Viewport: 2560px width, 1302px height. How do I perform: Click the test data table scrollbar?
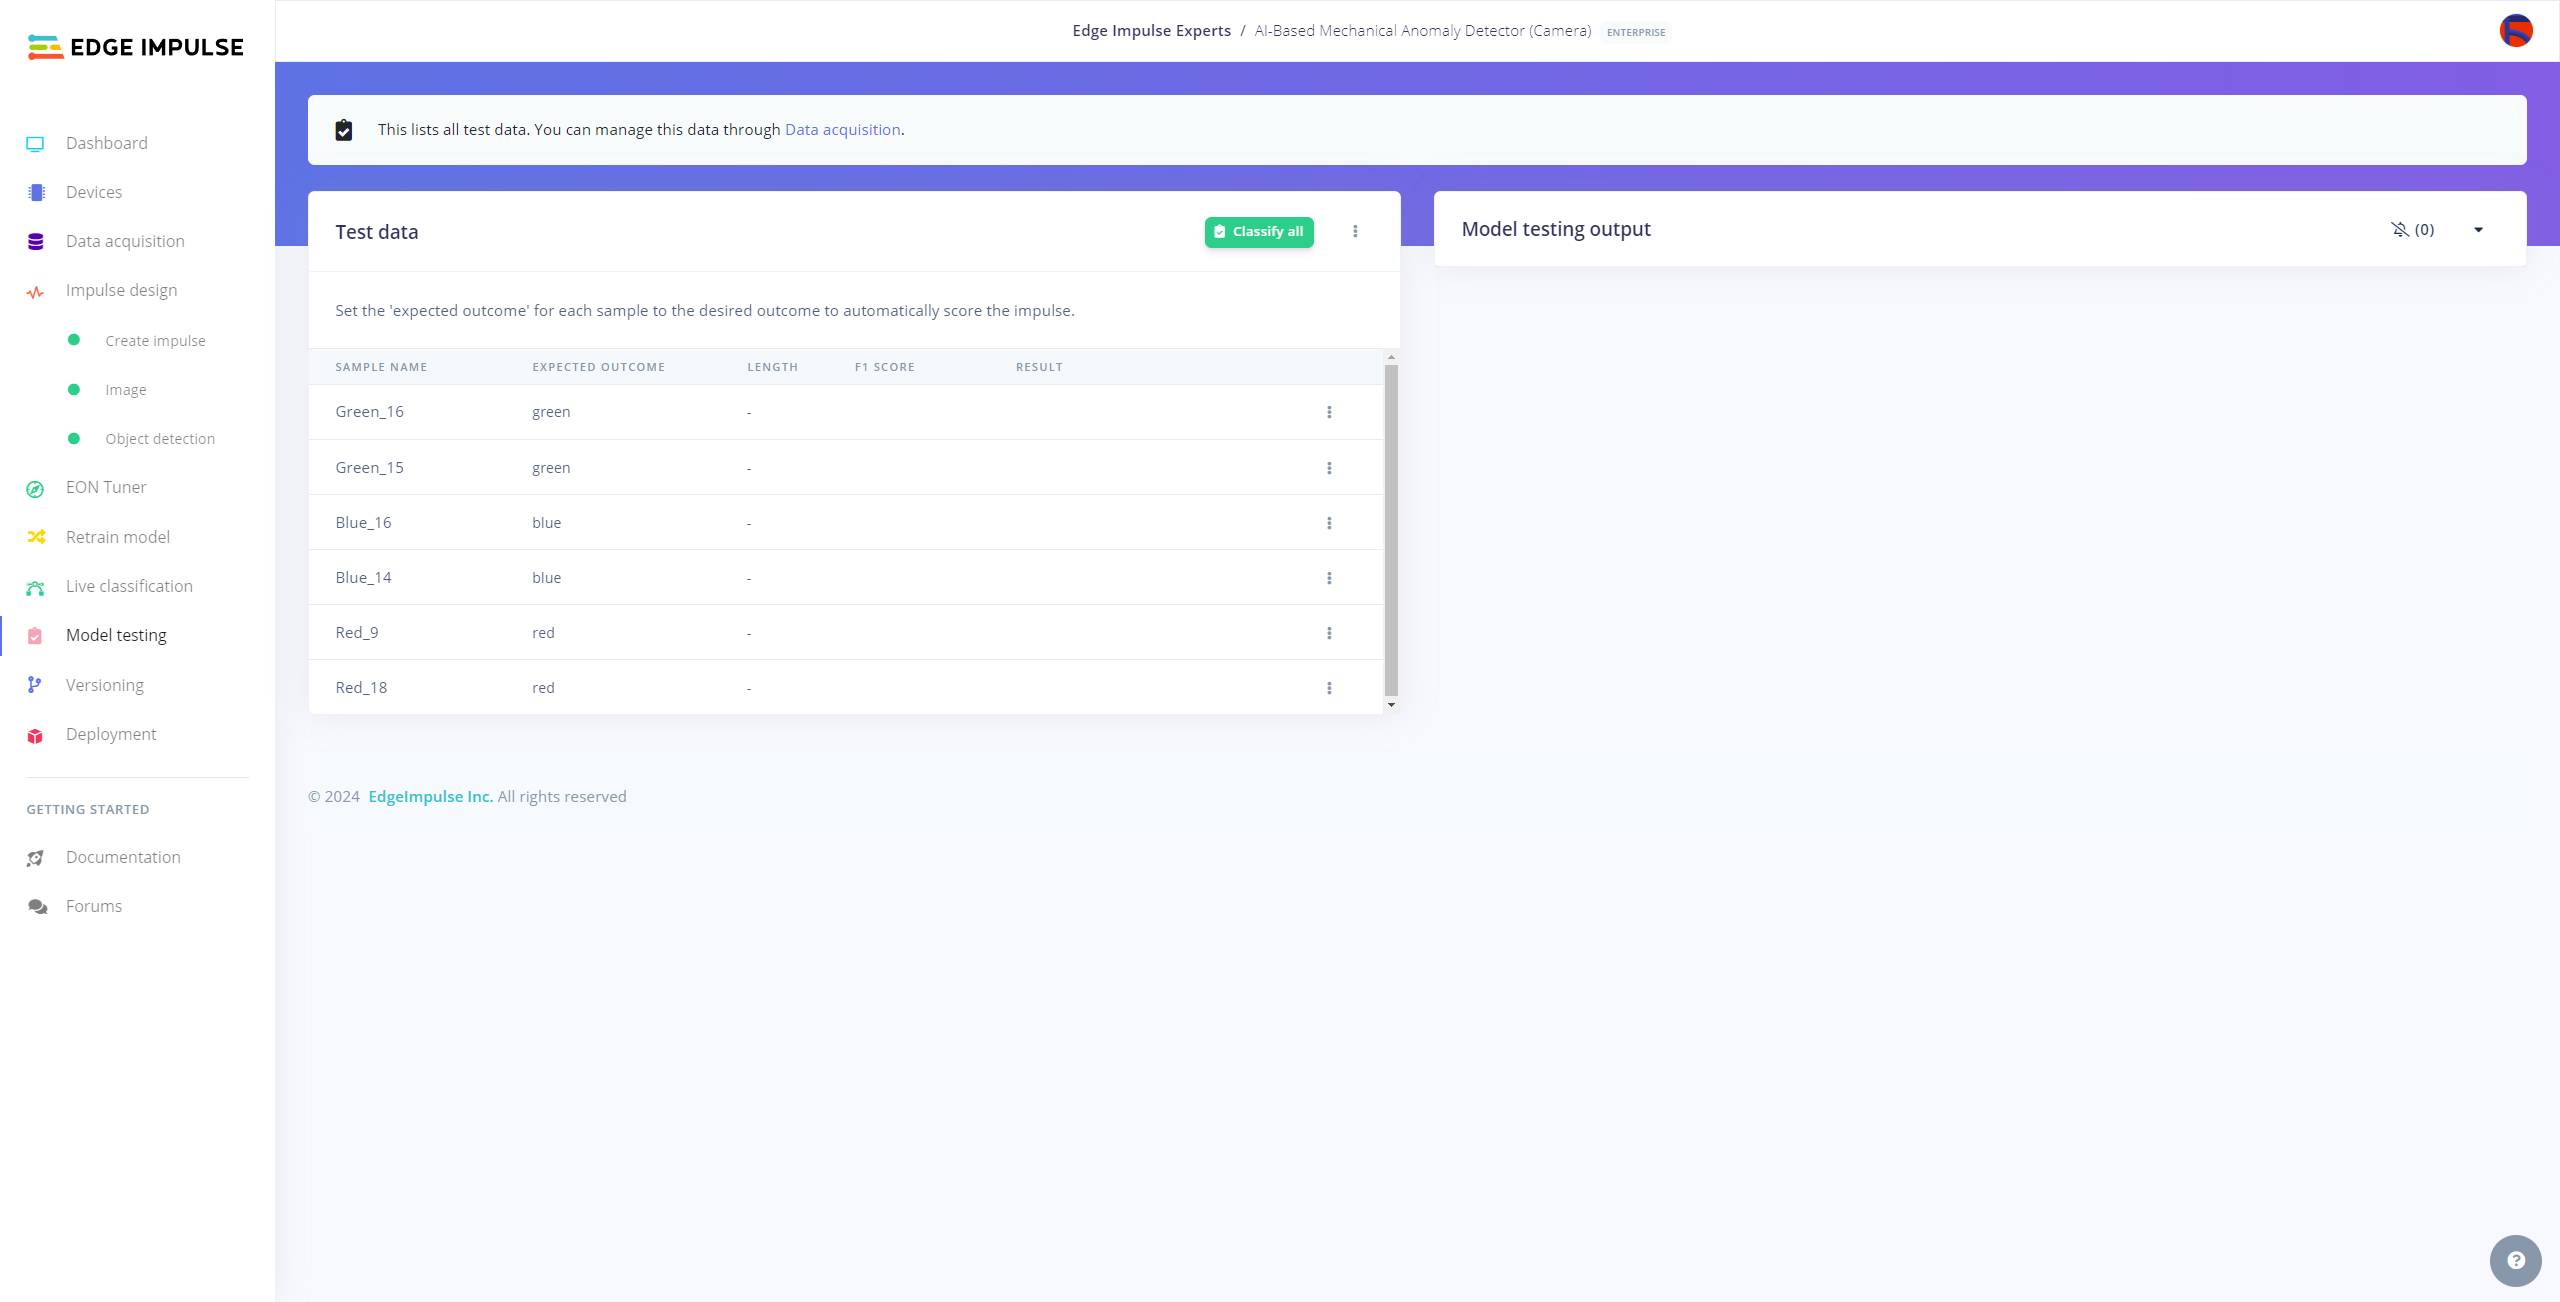[x=1391, y=530]
